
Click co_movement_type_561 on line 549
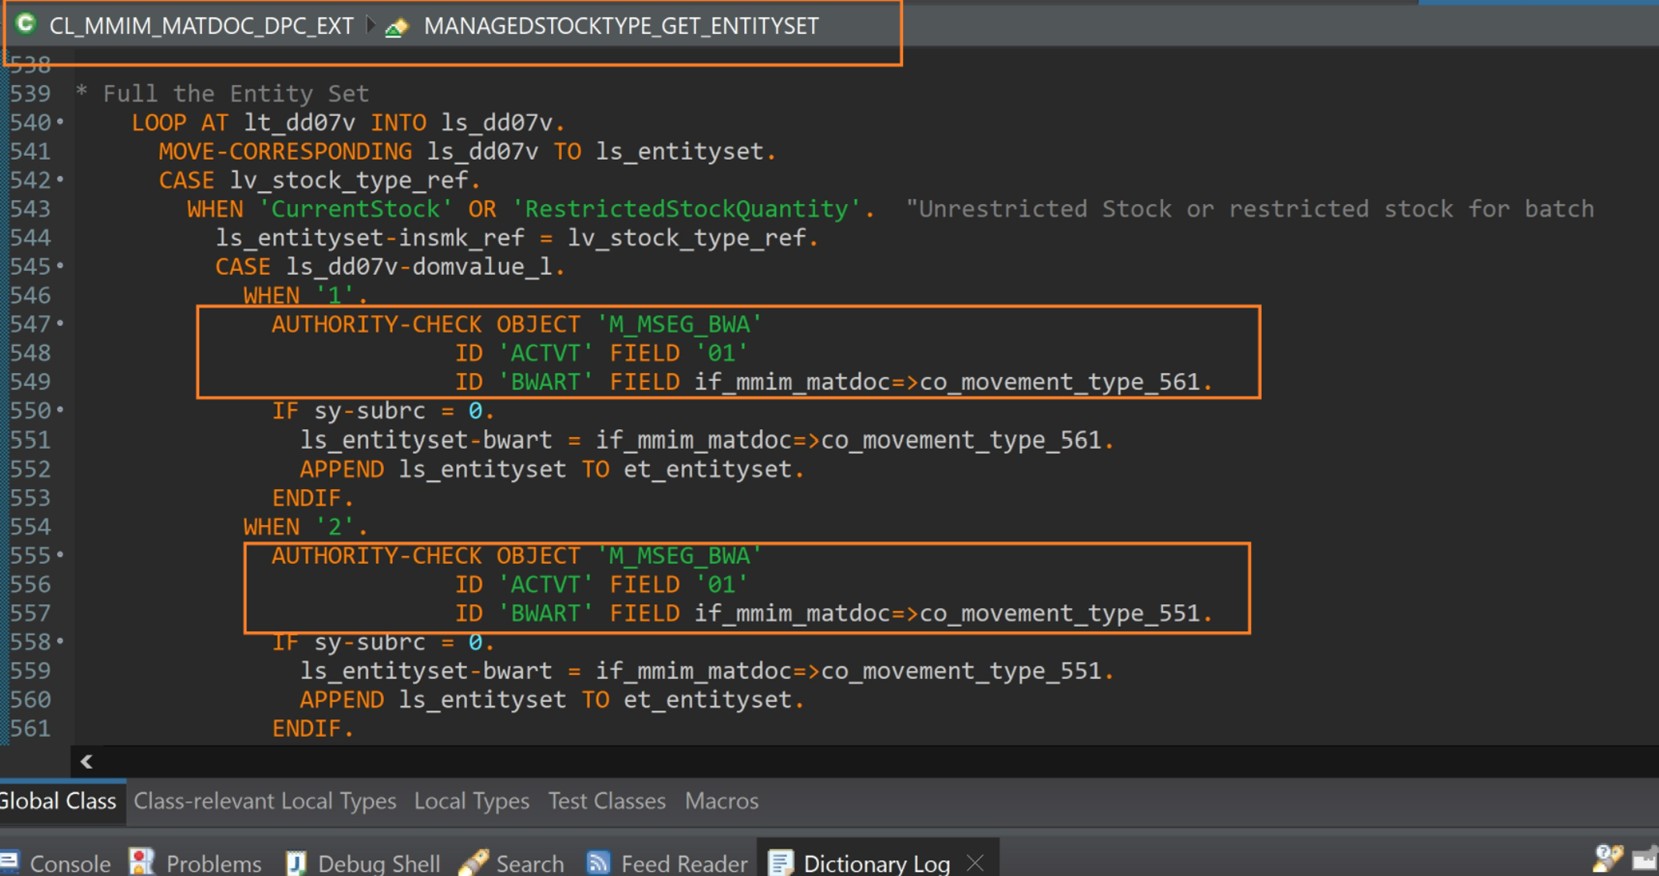(x=1060, y=382)
